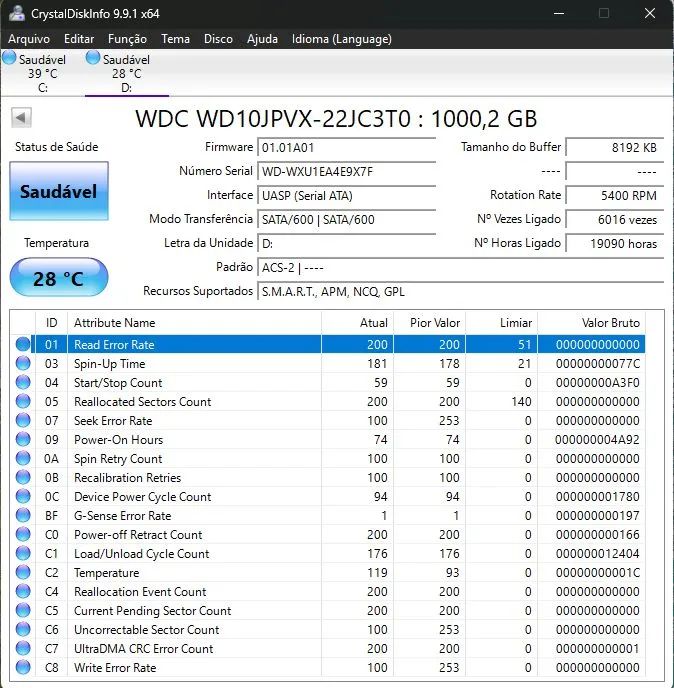674x688 pixels.
Task: Click the Pior Valor column header
Action: [430, 322]
